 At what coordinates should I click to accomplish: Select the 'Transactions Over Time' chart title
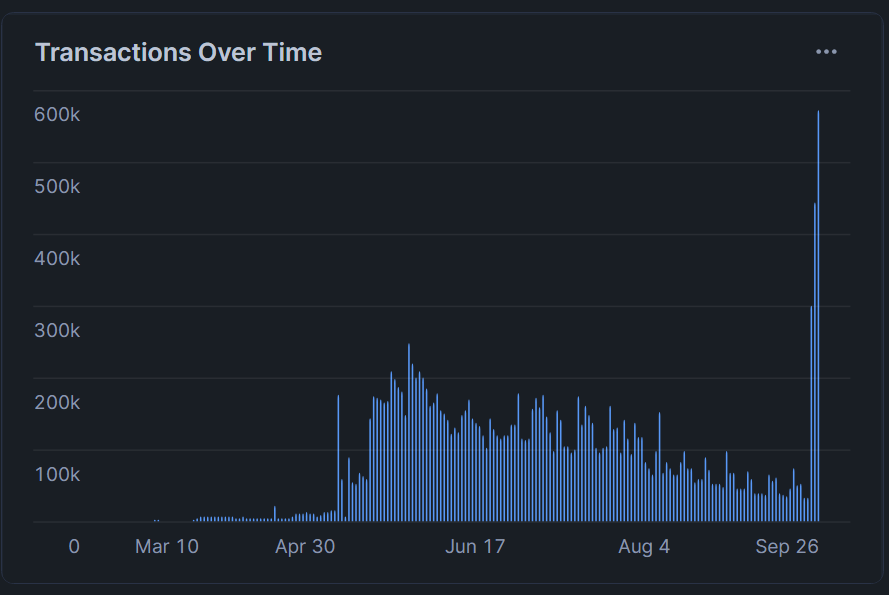point(178,52)
